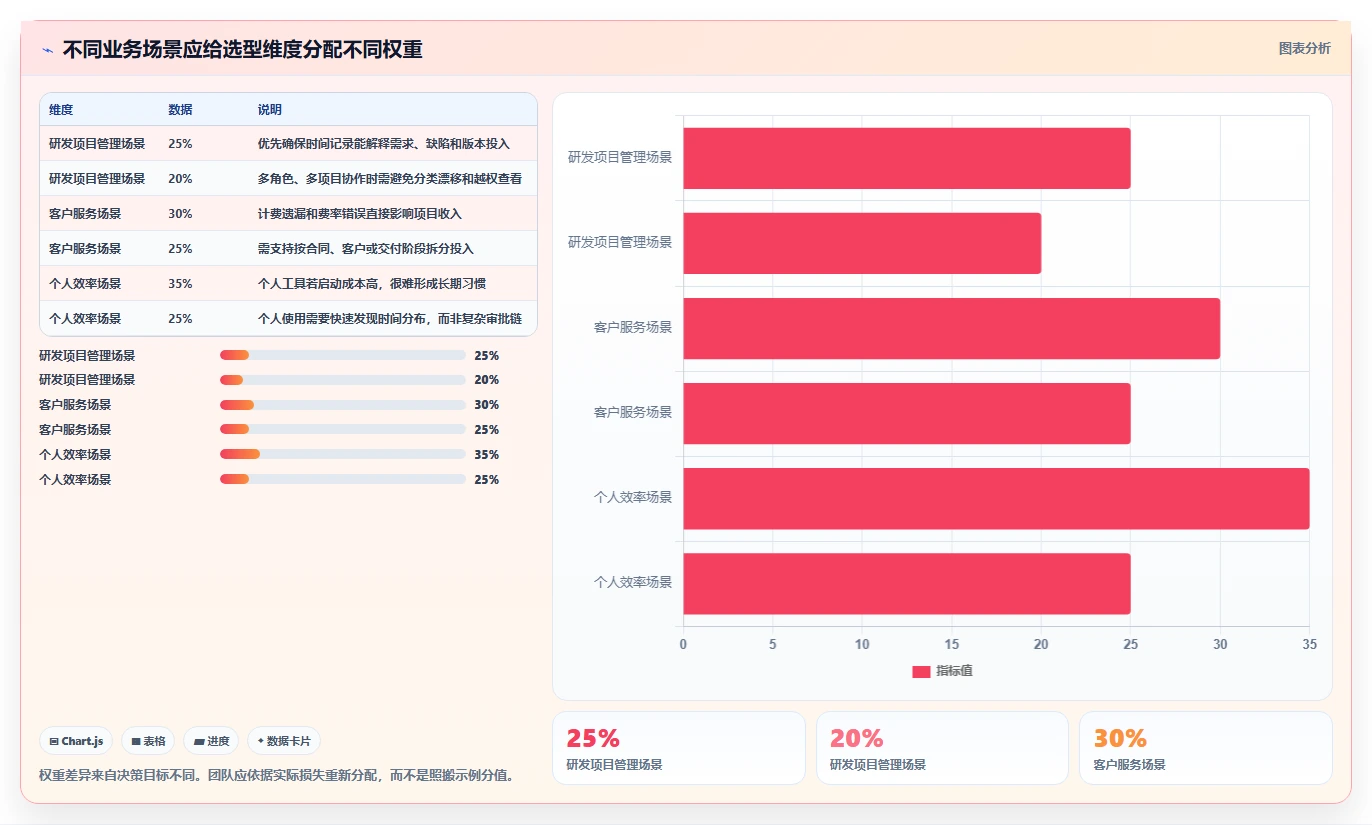Select the description starting with 个人工具若启动成本高
This screenshot has height=825, width=1372.
point(372,284)
